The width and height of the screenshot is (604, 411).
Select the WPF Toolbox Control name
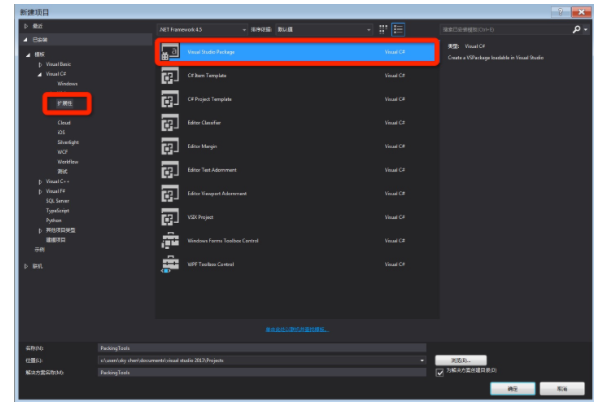click(211, 264)
